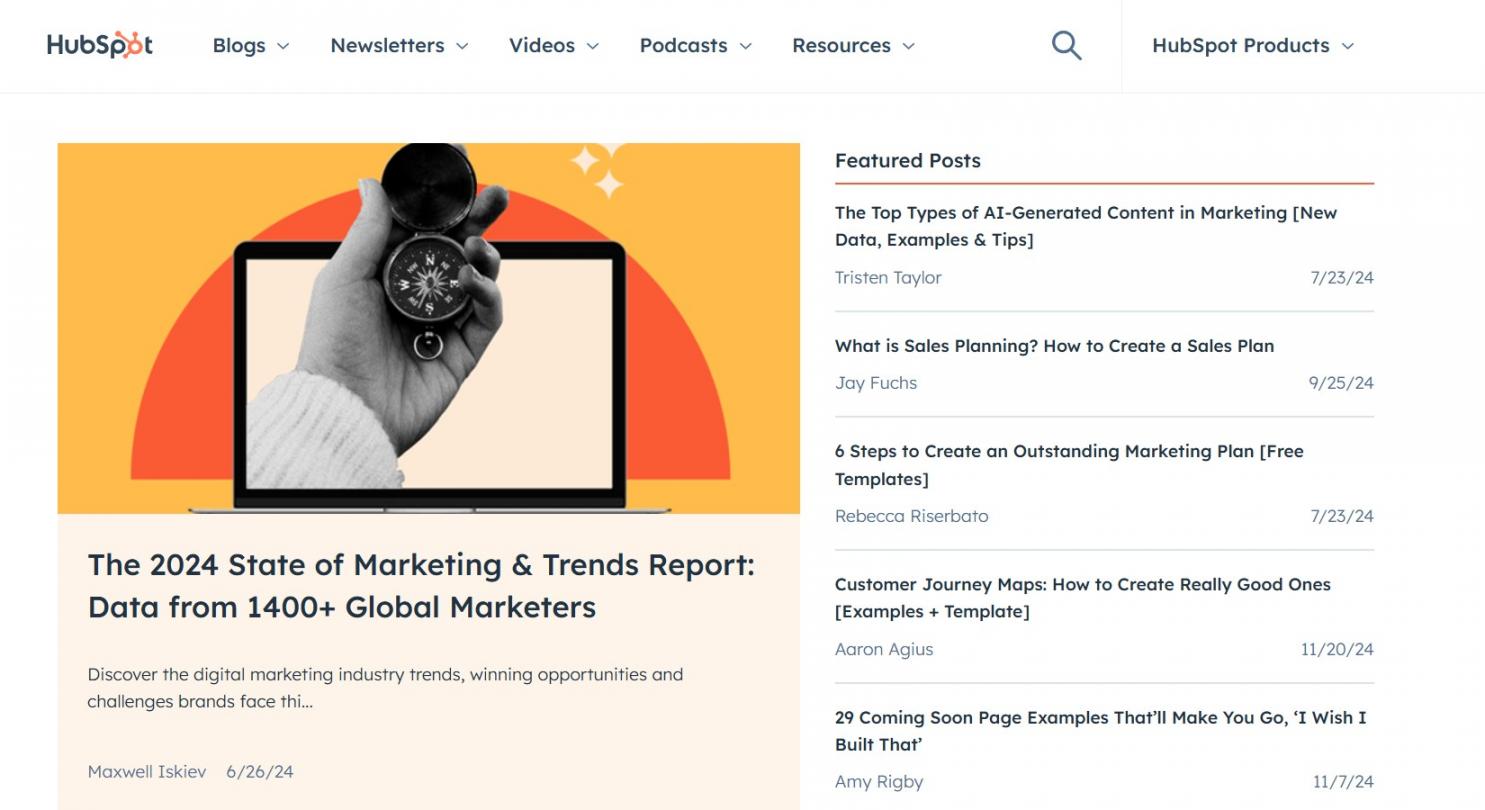Open the search magnifier icon
Screen dimensions: 1485x810
click(x=1067, y=45)
